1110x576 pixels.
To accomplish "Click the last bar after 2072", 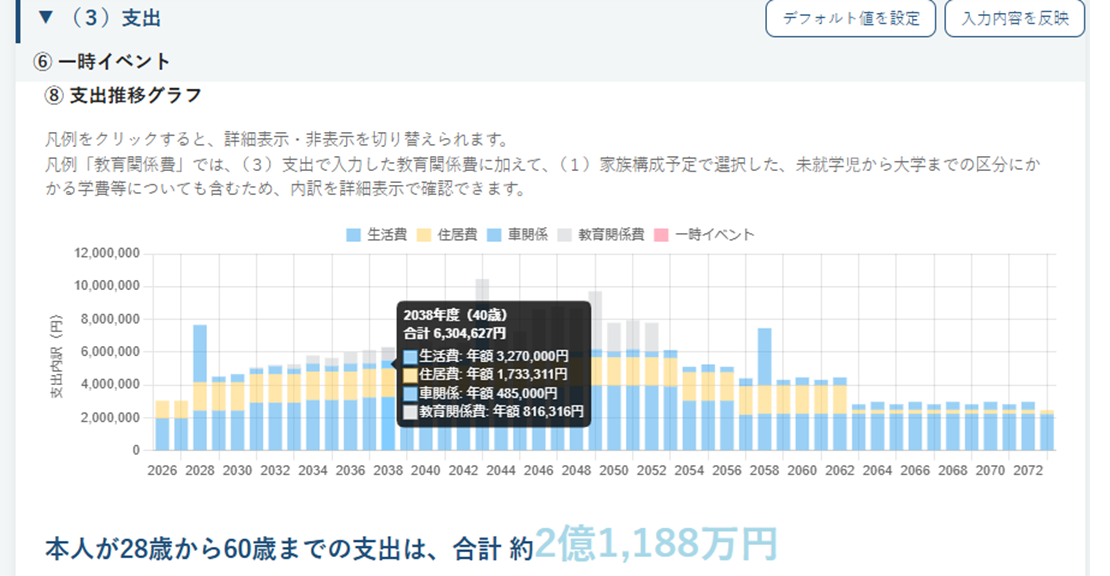I will coord(1047,430).
